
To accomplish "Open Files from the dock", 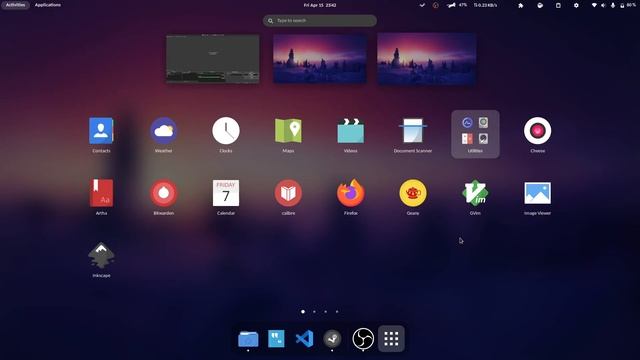I will tap(248, 339).
